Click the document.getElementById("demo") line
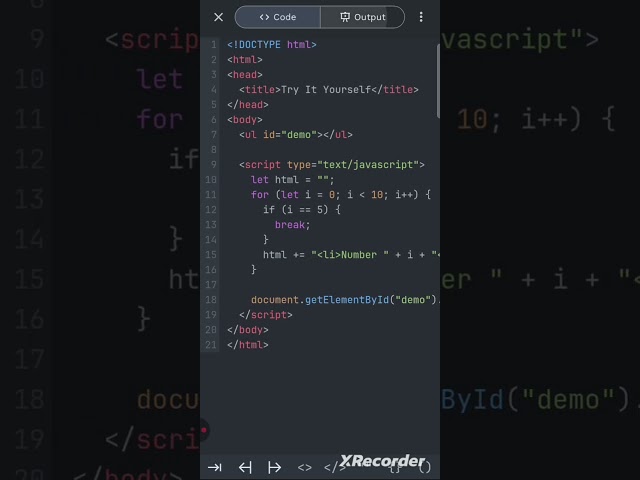This screenshot has width=640, height=480. coord(345,300)
